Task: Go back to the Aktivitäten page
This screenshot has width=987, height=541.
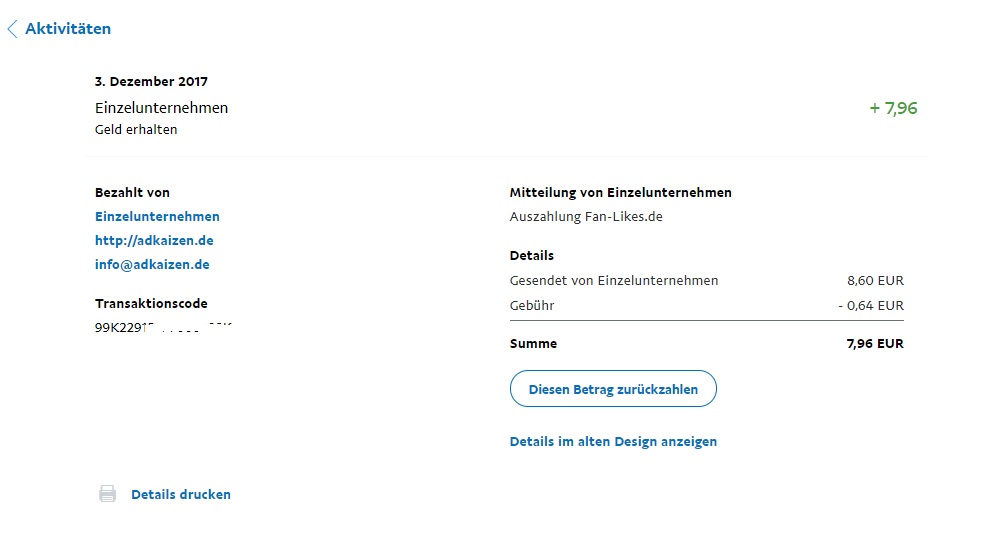Action: [x=68, y=29]
